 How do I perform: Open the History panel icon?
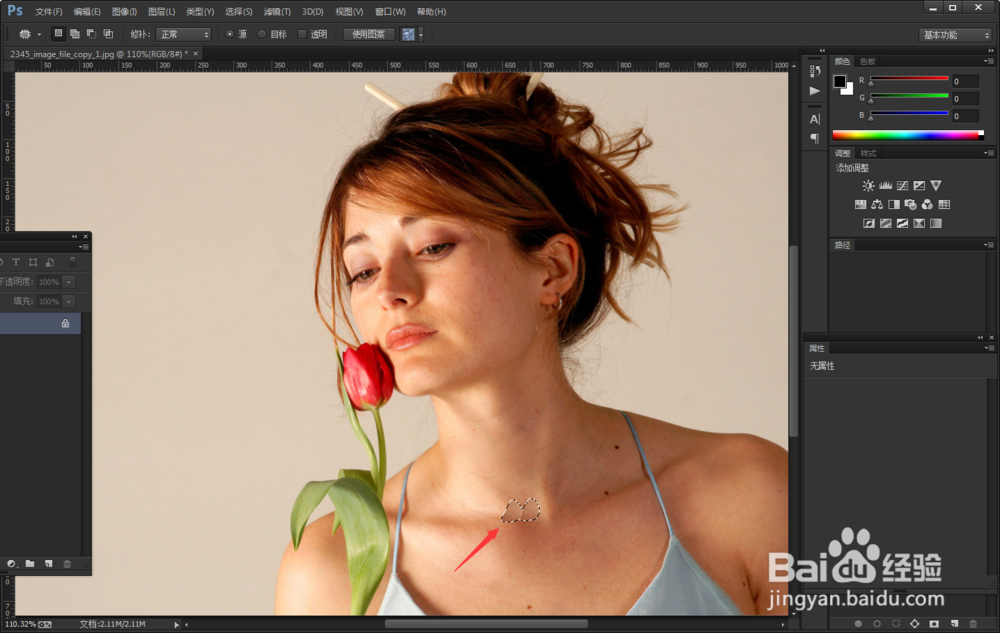click(x=814, y=71)
